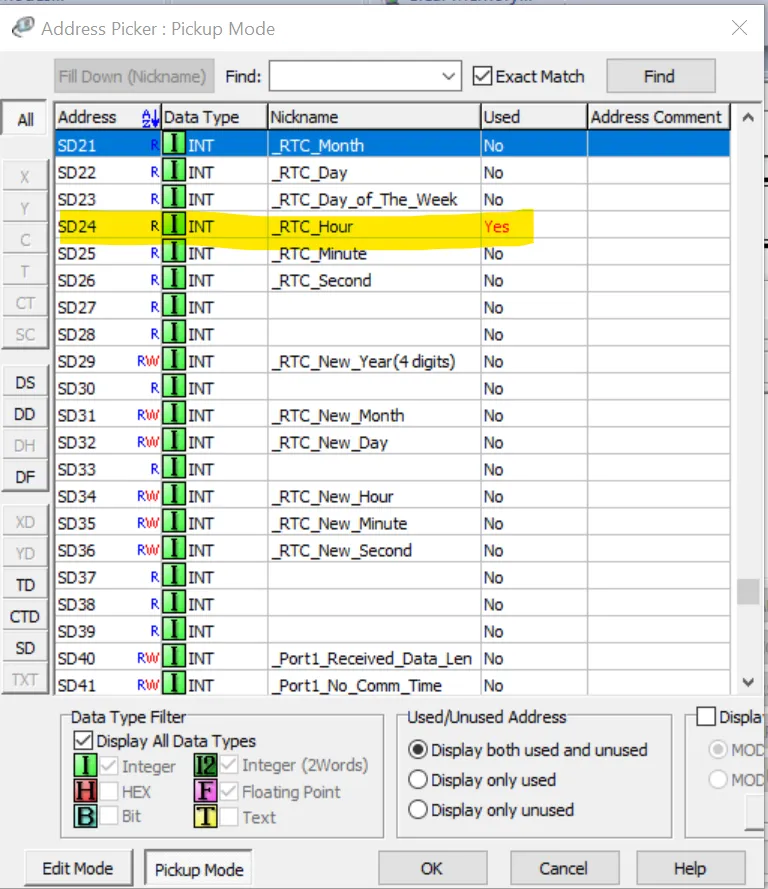This screenshot has width=768, height=889.
Task: Click the Pickup Mode button
Action: pos(199,869)
